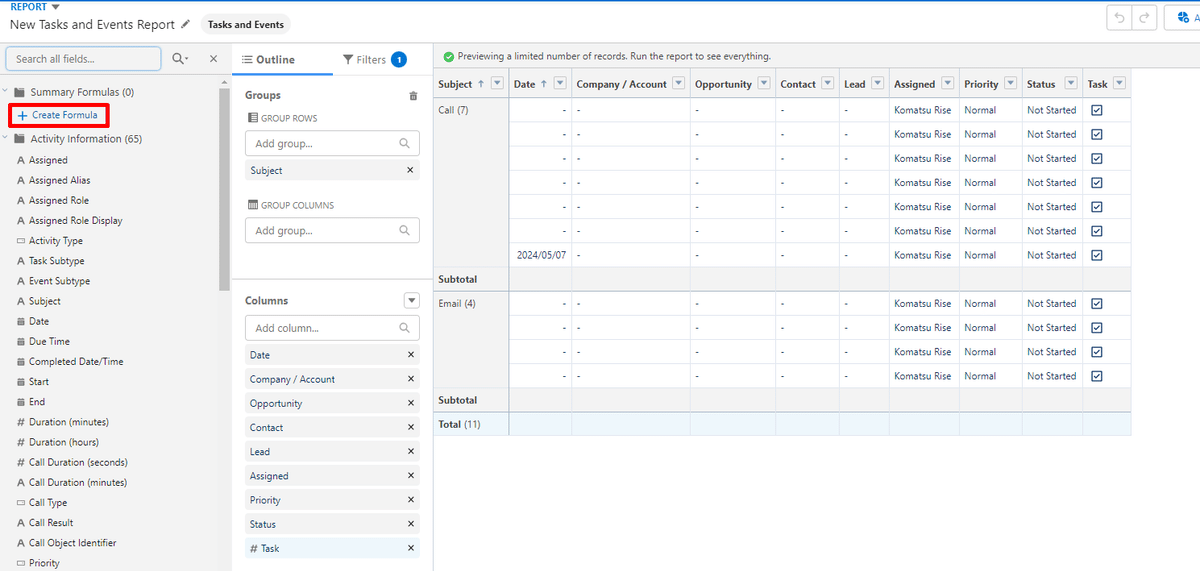1200x571 pixels.
Task: Select Due Time field in list
Action: point(49,341)
